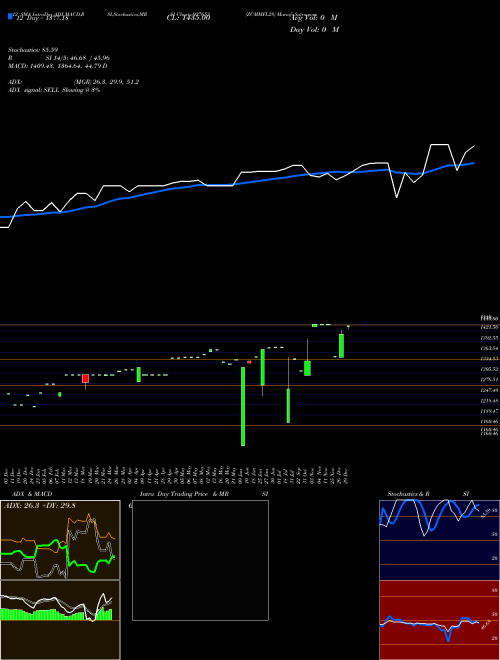Open the empty intraday trading price panel
This screenshot has width=500, height=660.
point(200,560)
